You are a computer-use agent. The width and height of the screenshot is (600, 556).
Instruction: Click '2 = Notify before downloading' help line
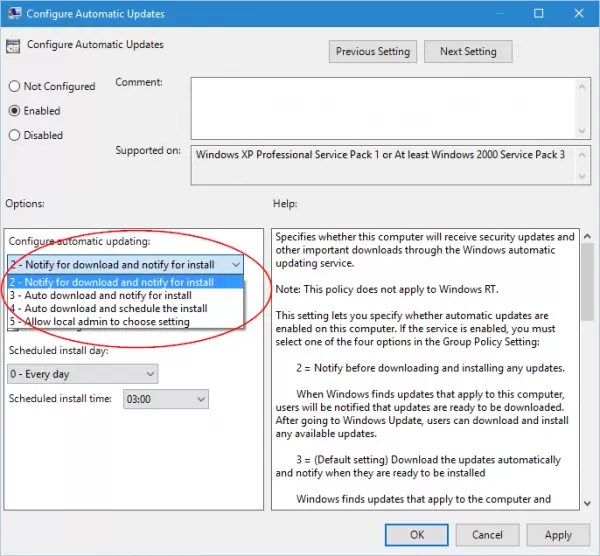click(430, 368)
